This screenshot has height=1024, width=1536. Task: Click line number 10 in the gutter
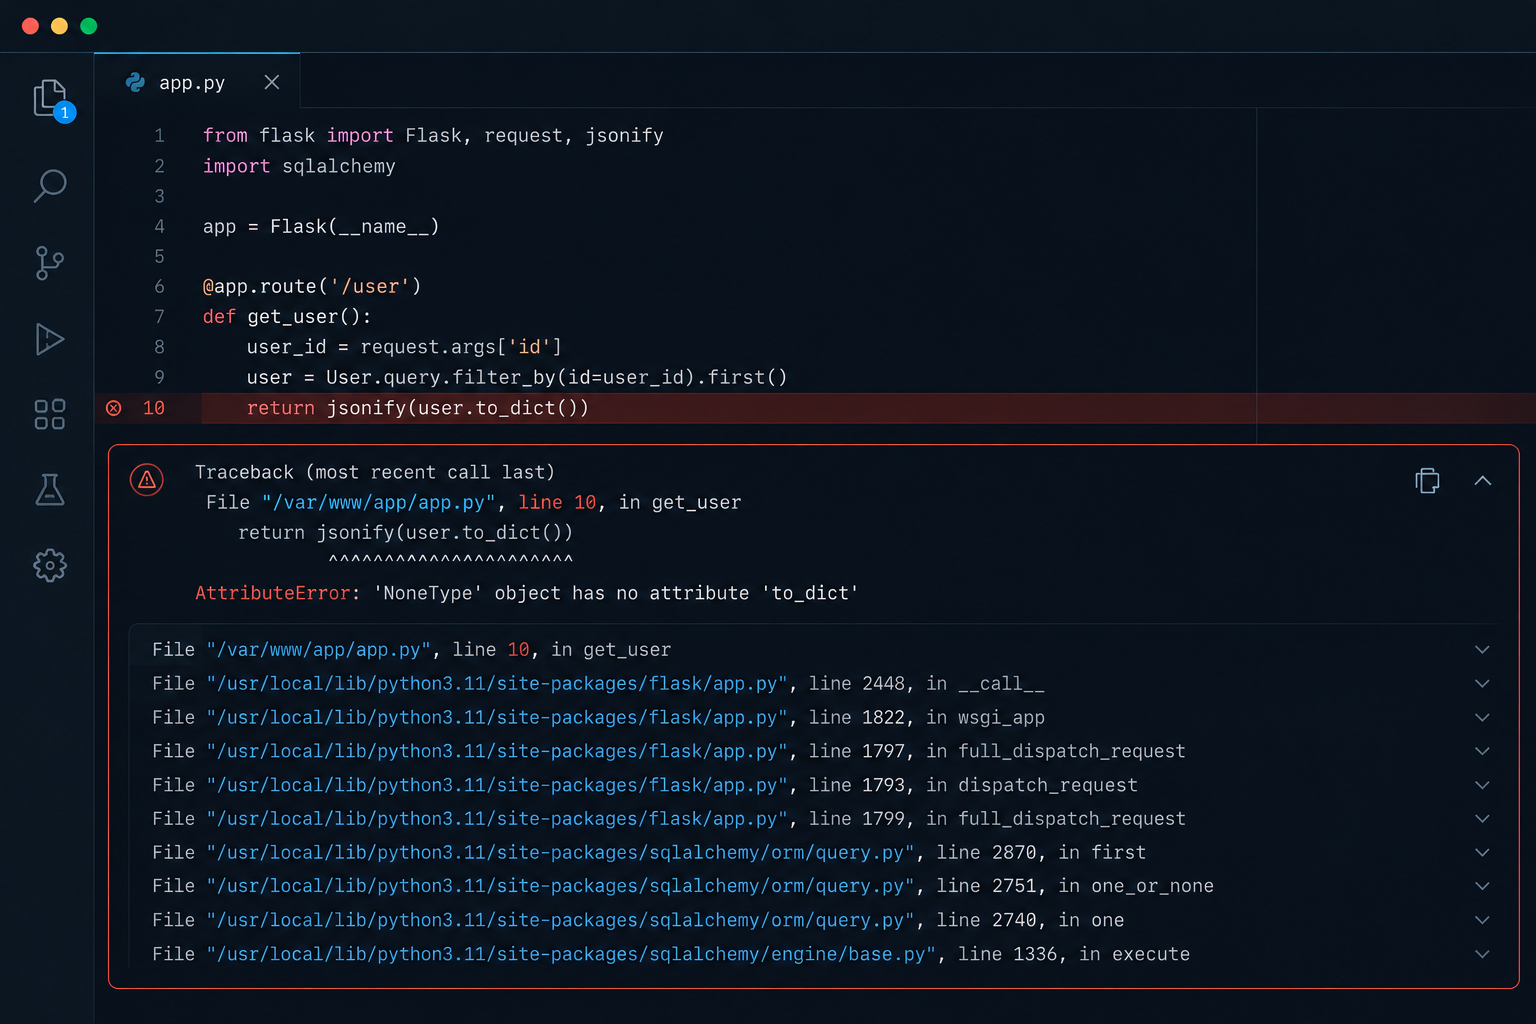pos(153,408)
